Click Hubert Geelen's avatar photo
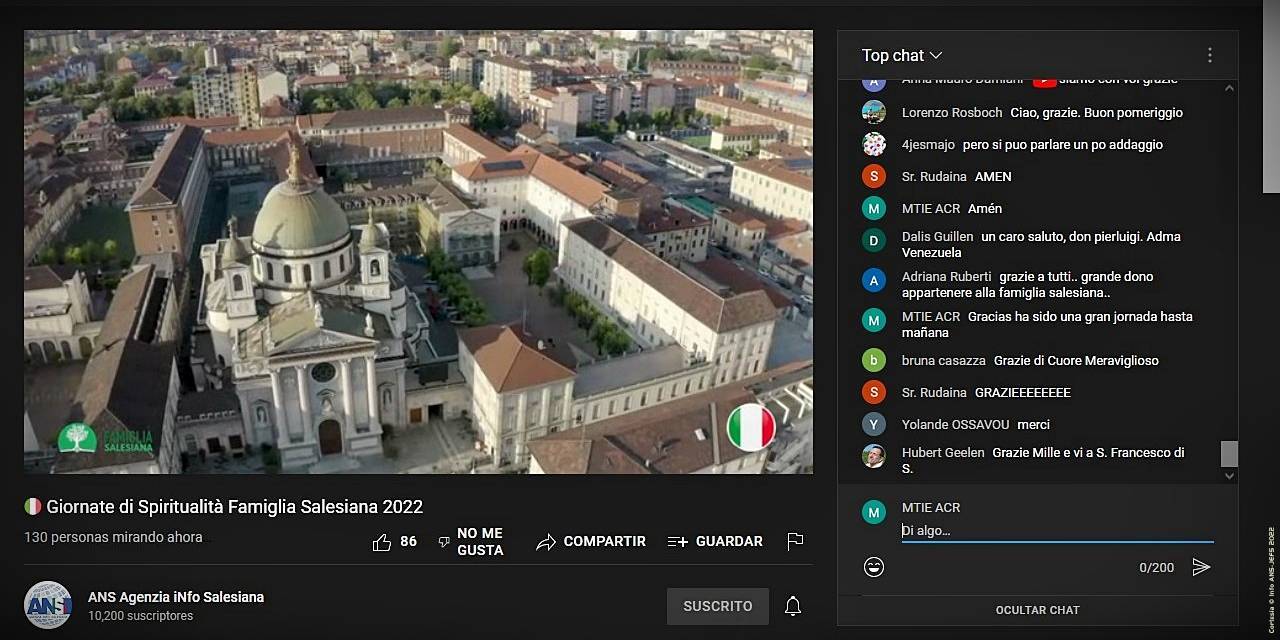This screenshot has height=640, width=1280. pos(874,456)
